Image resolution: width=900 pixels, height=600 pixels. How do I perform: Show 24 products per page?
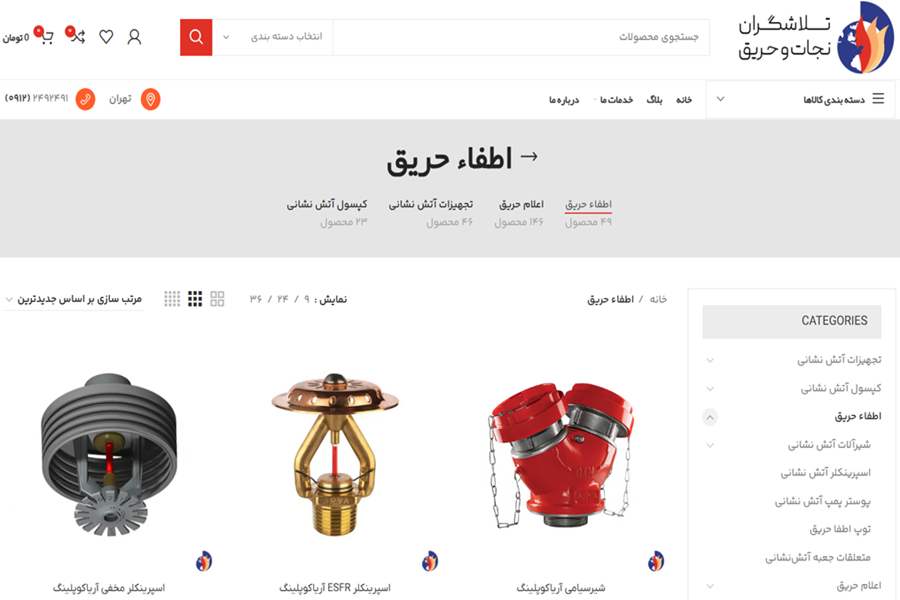[x=282, y=299]
